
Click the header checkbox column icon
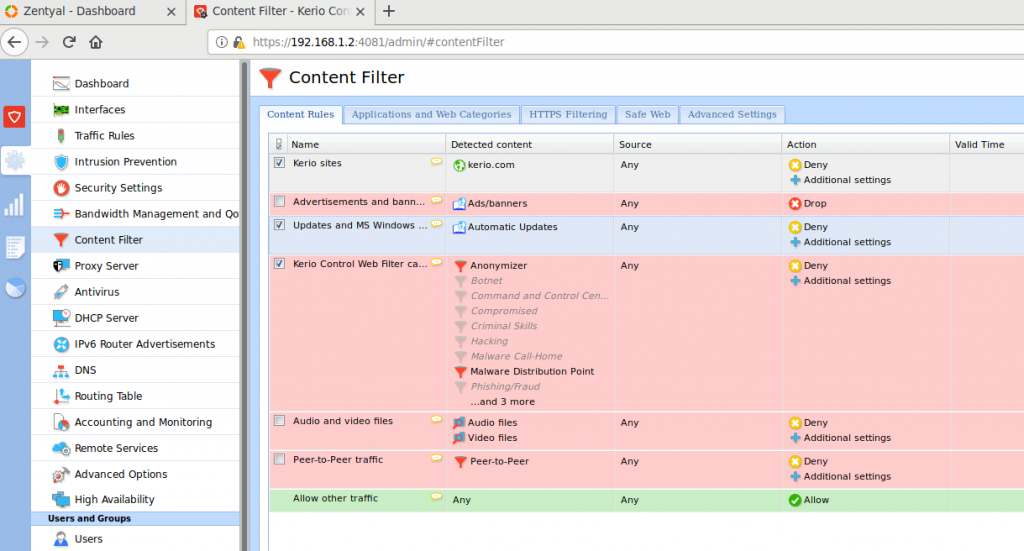[x=279, y=144]
